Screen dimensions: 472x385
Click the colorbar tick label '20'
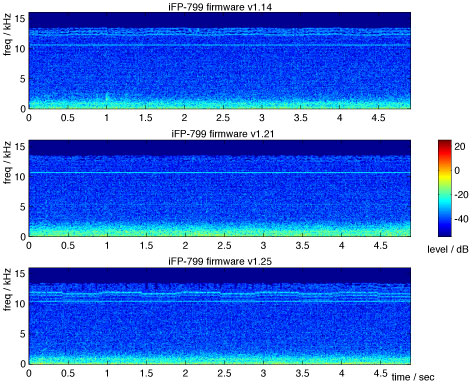[x=460, y=146]
